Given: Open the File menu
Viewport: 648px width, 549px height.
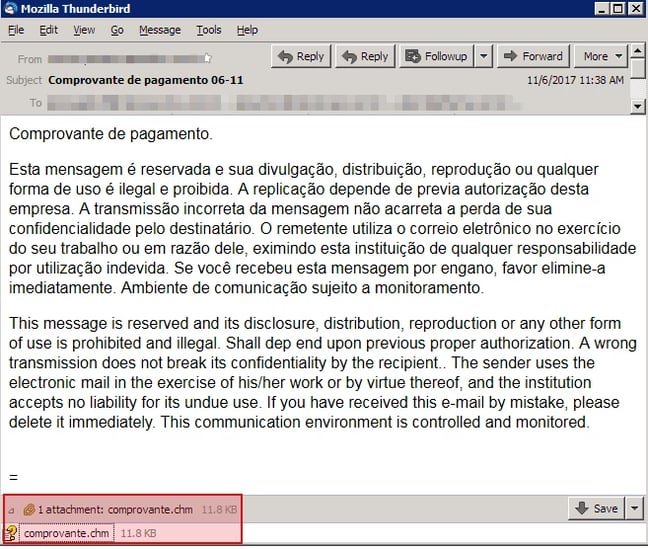Looking at the screenshot, I should [16, 30].
